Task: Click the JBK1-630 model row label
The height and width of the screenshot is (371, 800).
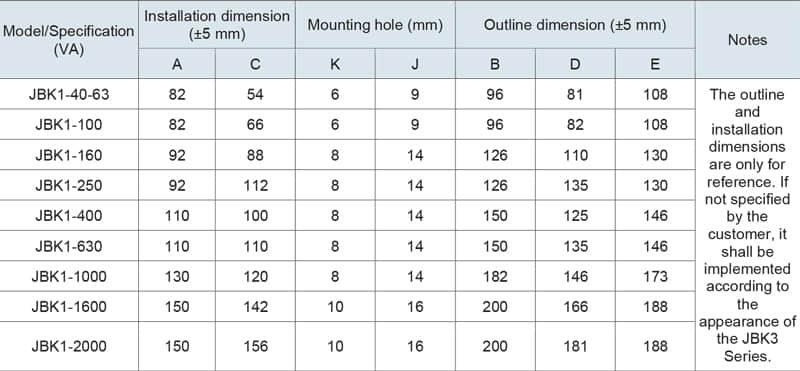Action: tap(69, 246)
